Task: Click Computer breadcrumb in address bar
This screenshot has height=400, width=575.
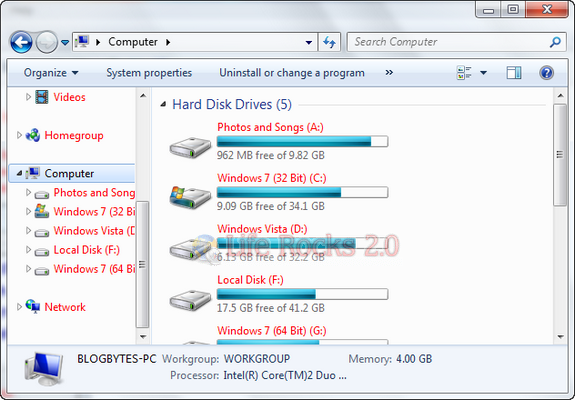Action: (133, 42)
